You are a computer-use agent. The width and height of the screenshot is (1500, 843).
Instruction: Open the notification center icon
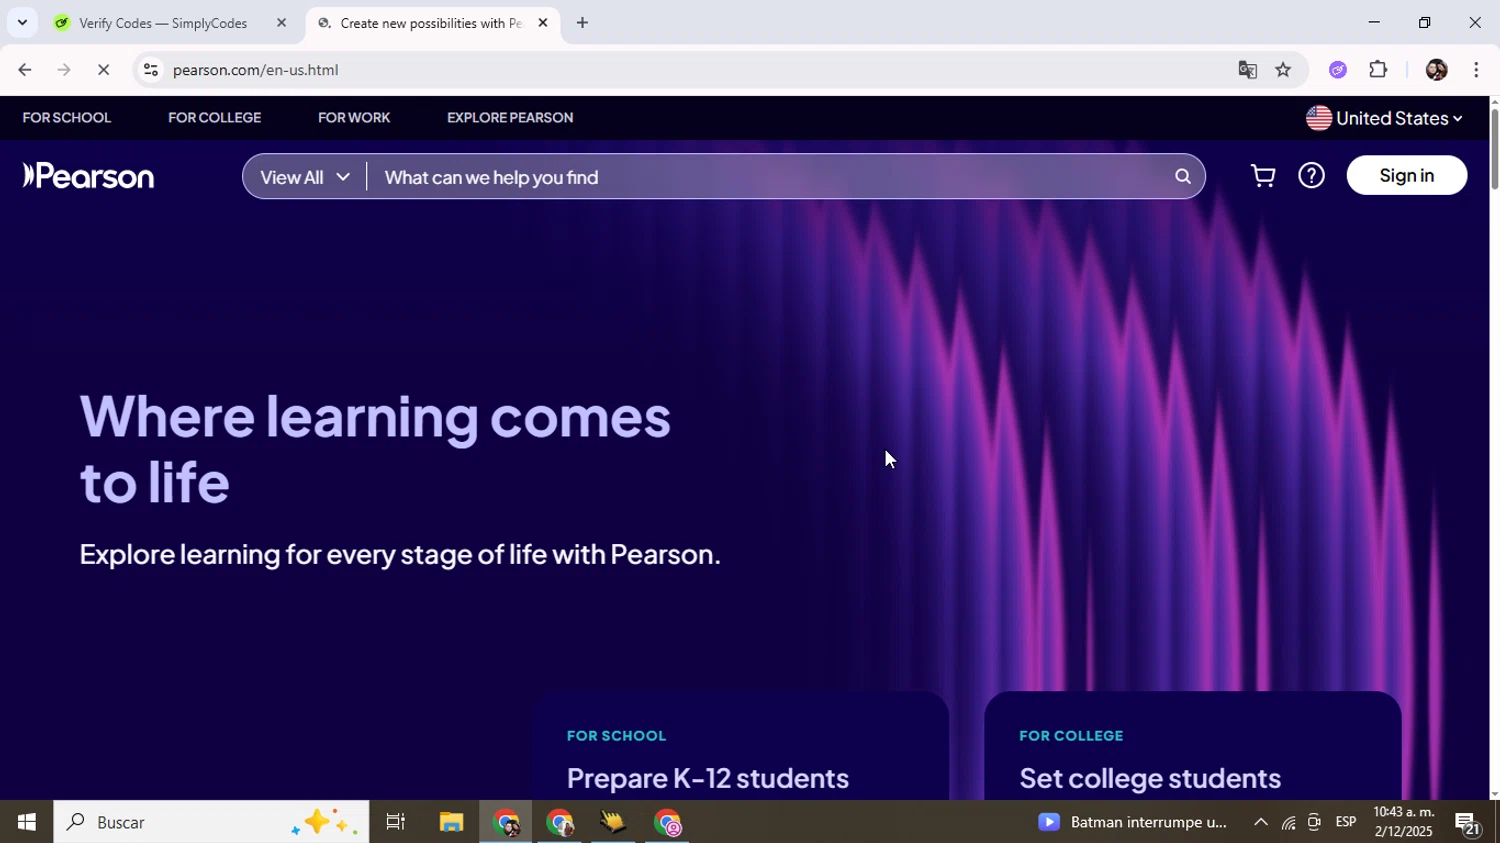[x=1467, y=823]
